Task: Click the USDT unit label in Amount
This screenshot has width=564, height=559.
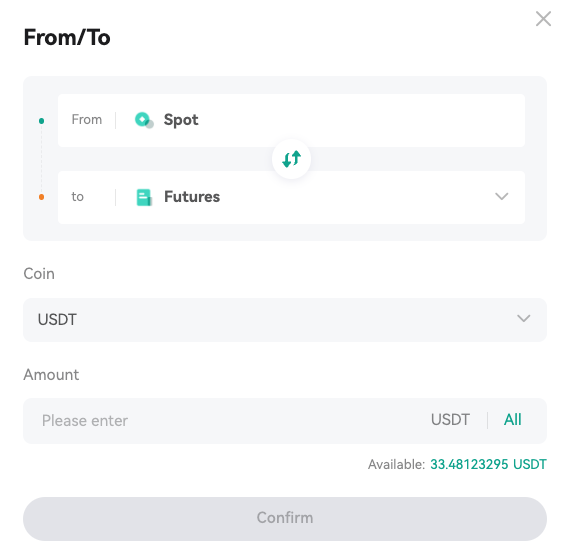Action: [450, 419]
